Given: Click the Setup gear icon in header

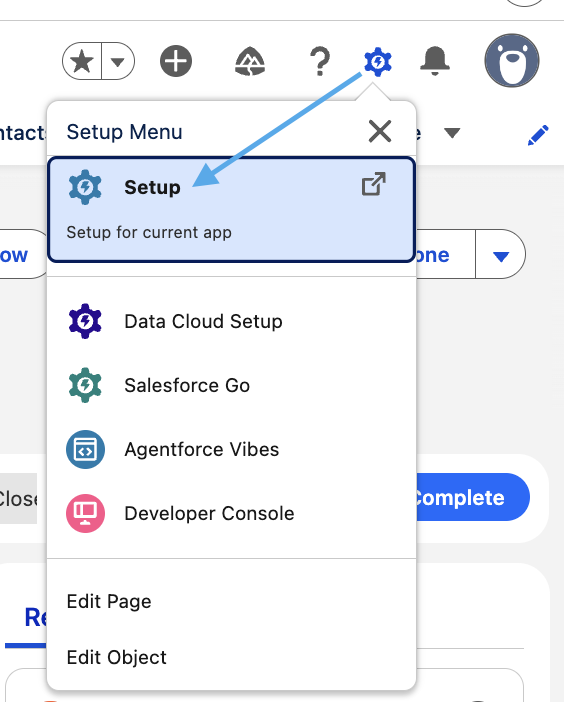Looking at the screenshot, I should click(x=378, y=61).
